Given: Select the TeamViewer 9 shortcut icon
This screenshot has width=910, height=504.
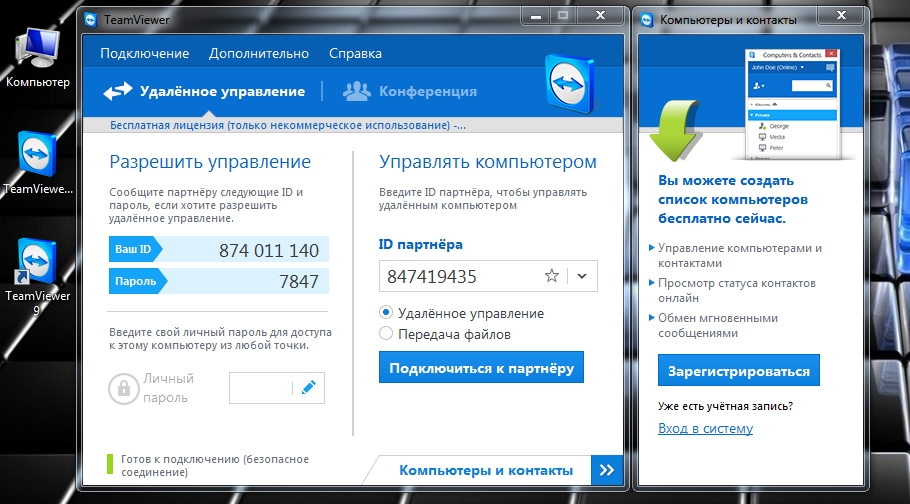Looking at the screenshot, I should (37, 261).
